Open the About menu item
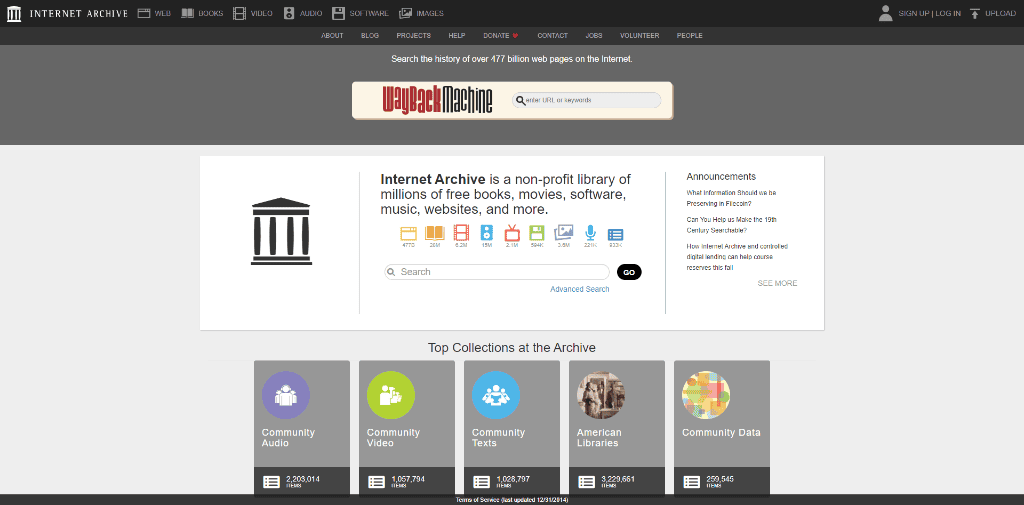The height and width of the screenshot is (505, 1024). tap(332, 35)
